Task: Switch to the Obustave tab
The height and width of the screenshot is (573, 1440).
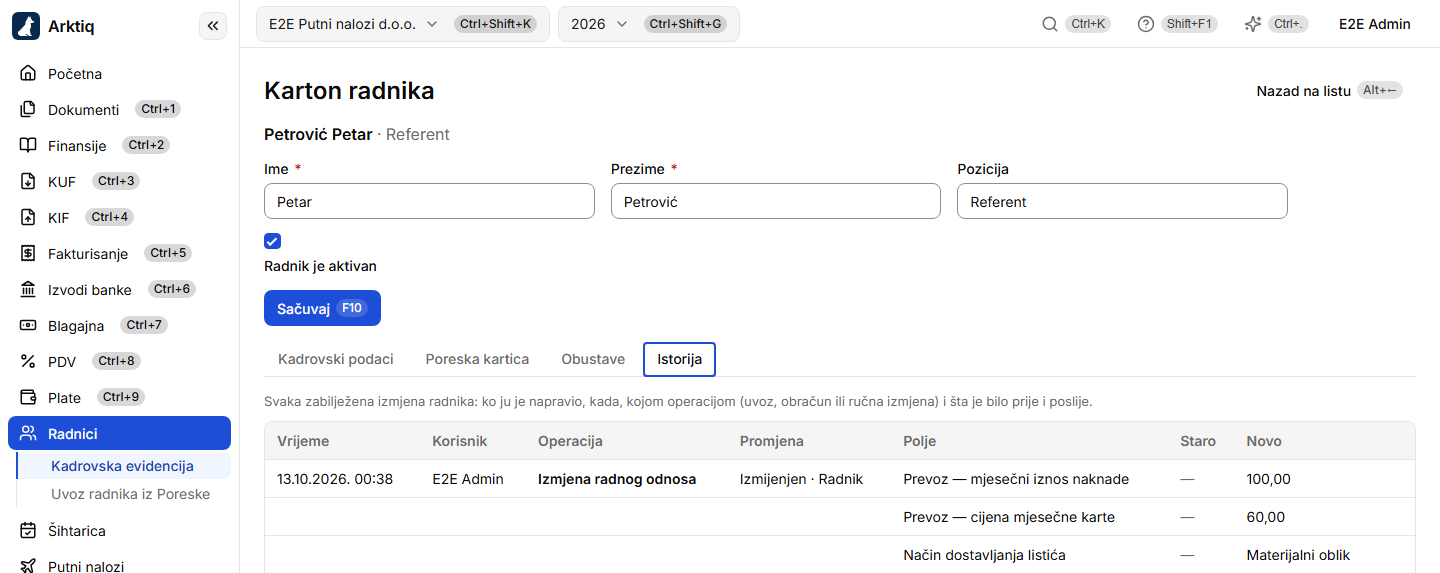Action: 593,359
